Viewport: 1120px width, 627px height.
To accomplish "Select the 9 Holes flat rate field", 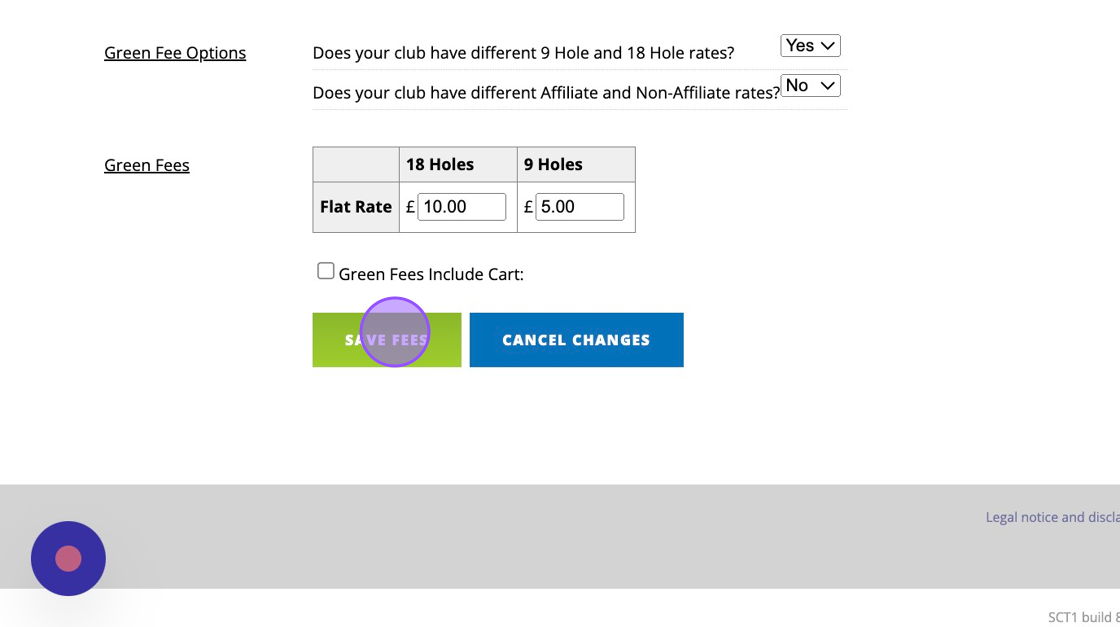I will tap(579, 207).
